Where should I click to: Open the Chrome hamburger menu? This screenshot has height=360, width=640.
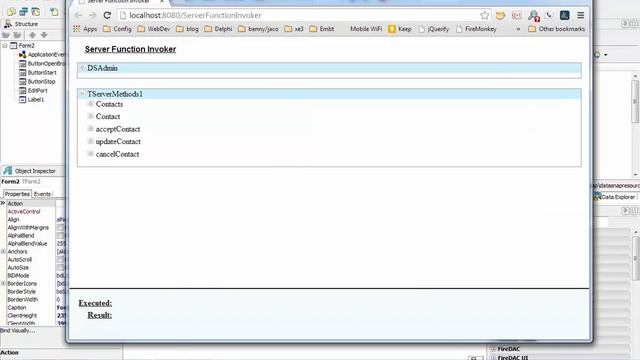(580, 16)
